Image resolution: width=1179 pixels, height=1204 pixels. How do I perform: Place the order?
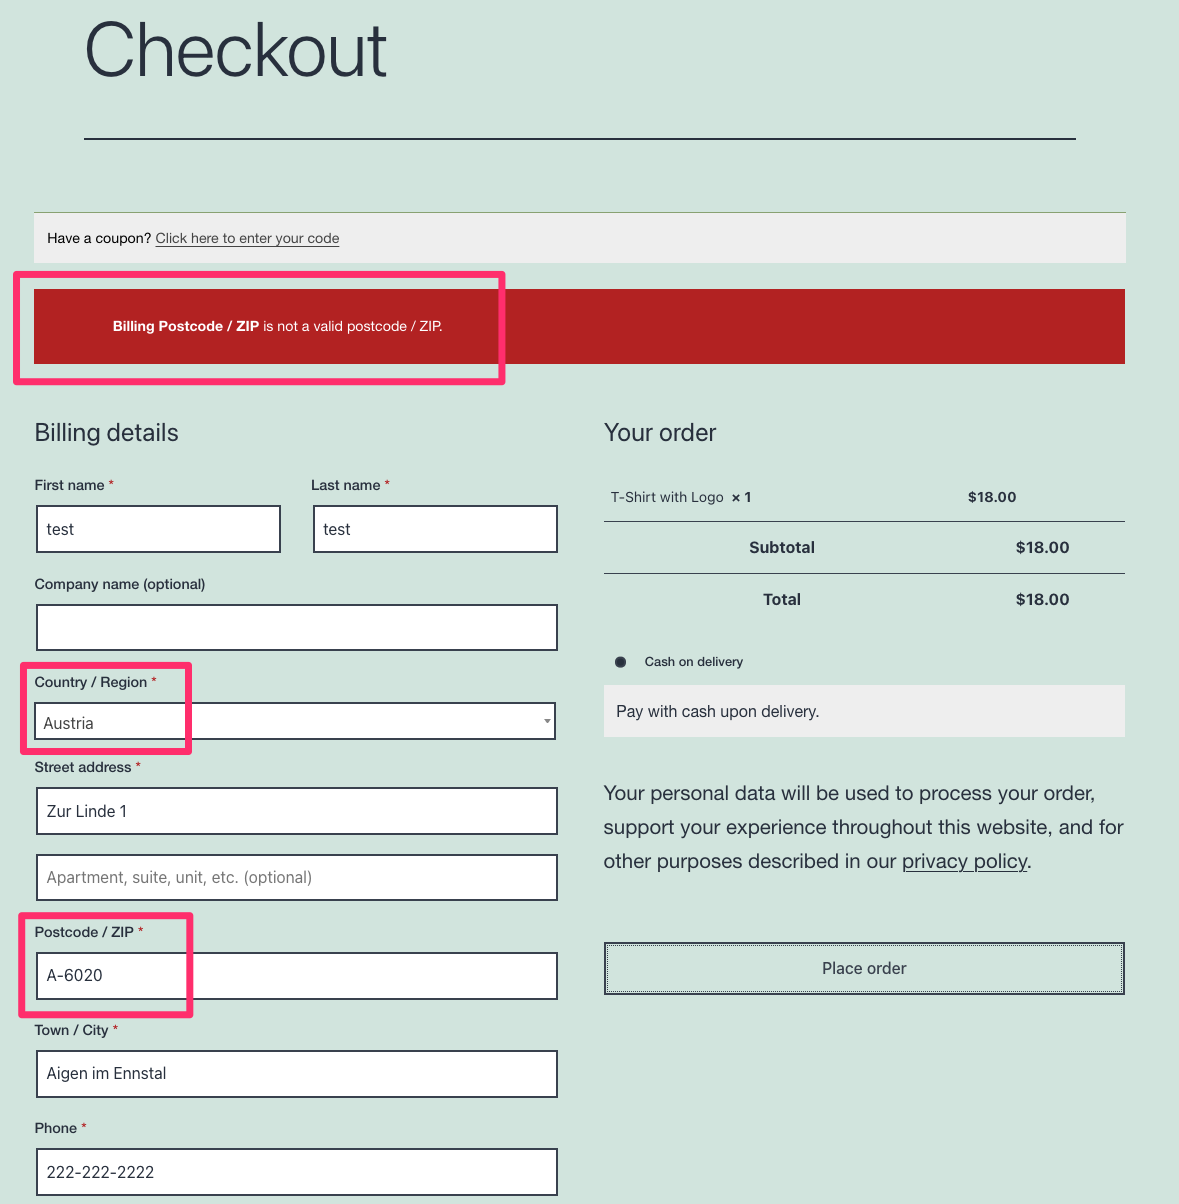point(863,968)
